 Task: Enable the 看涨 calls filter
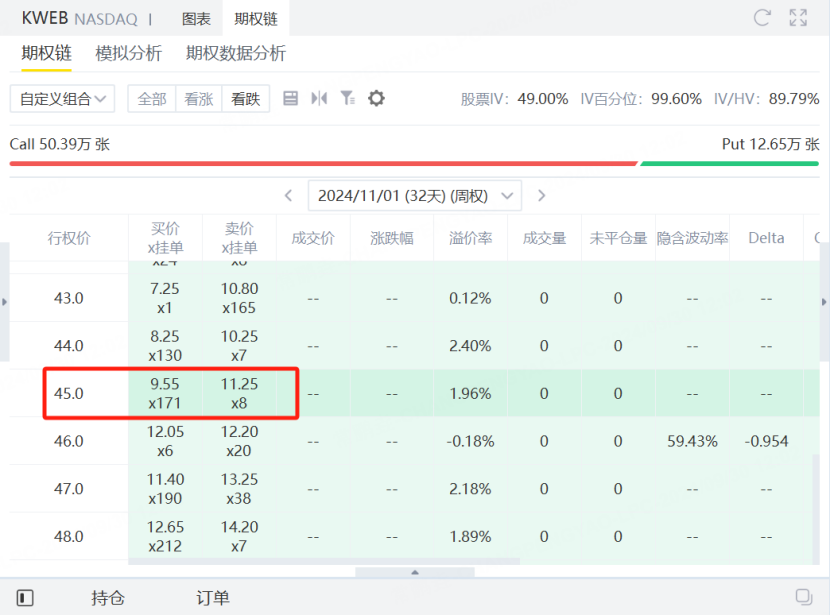(x=197, y=98)
